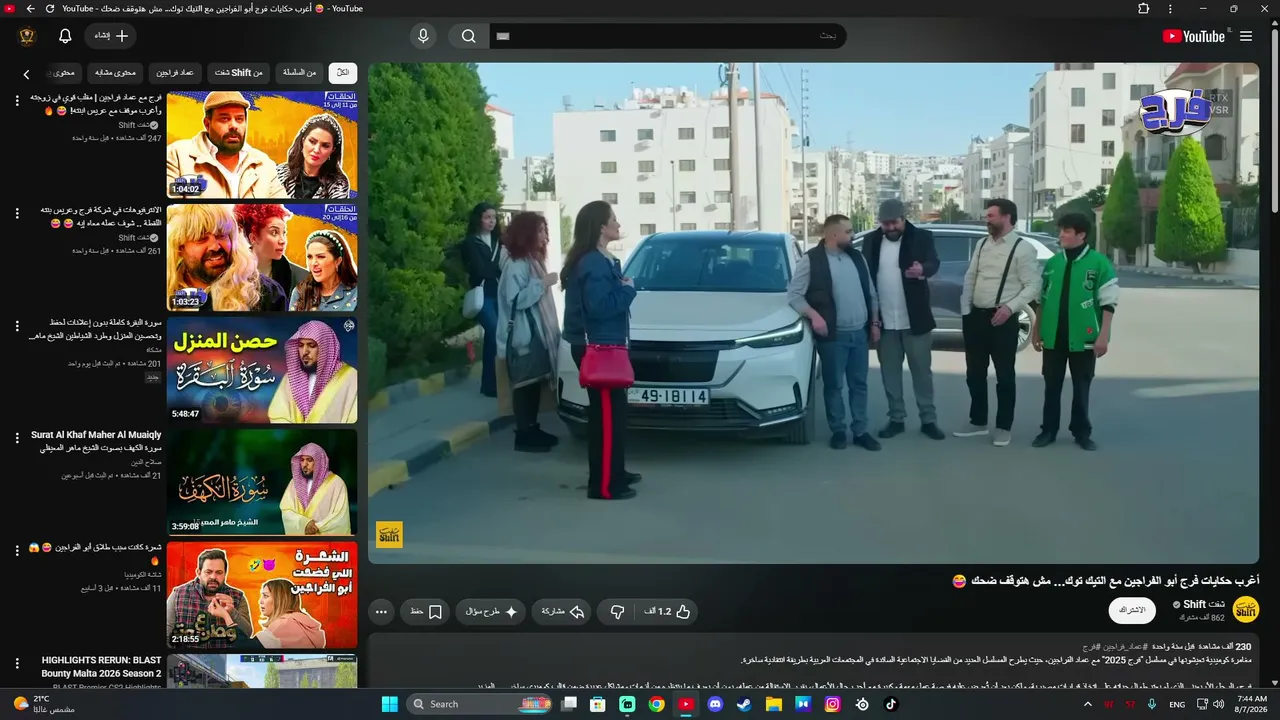Screen dimensions: 1280x720
Task: Go to YouTube home via the logo
Action: (x=1194, y=36)
